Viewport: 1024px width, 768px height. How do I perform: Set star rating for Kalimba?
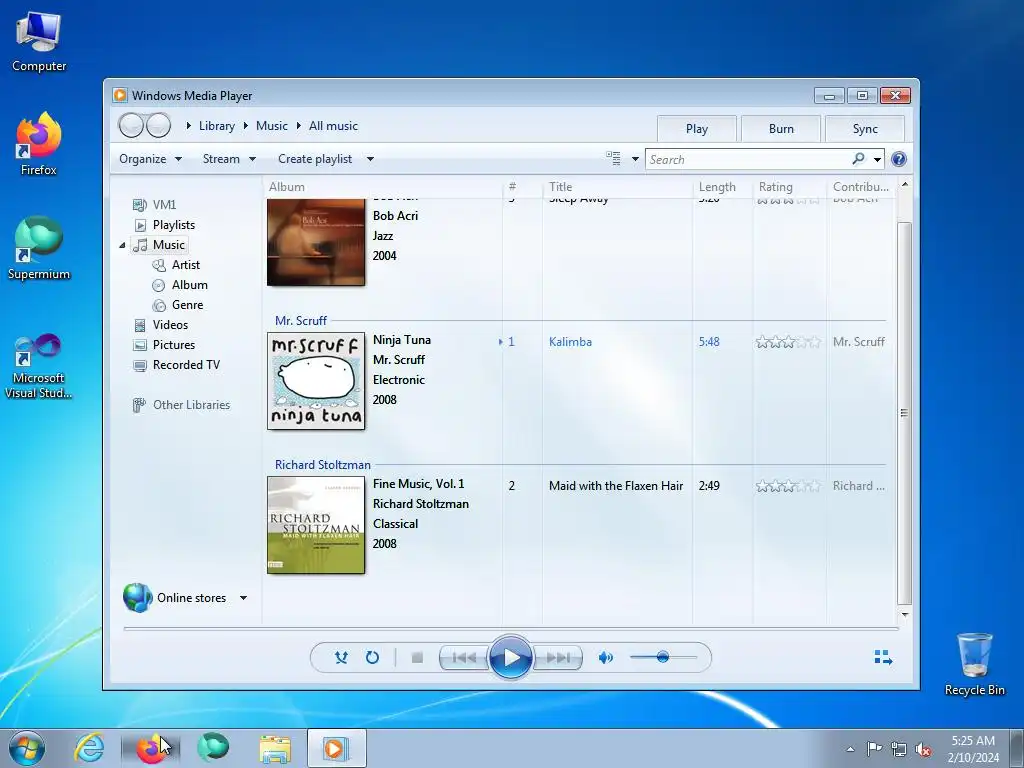pyautogui.click(x=788, y=342)
